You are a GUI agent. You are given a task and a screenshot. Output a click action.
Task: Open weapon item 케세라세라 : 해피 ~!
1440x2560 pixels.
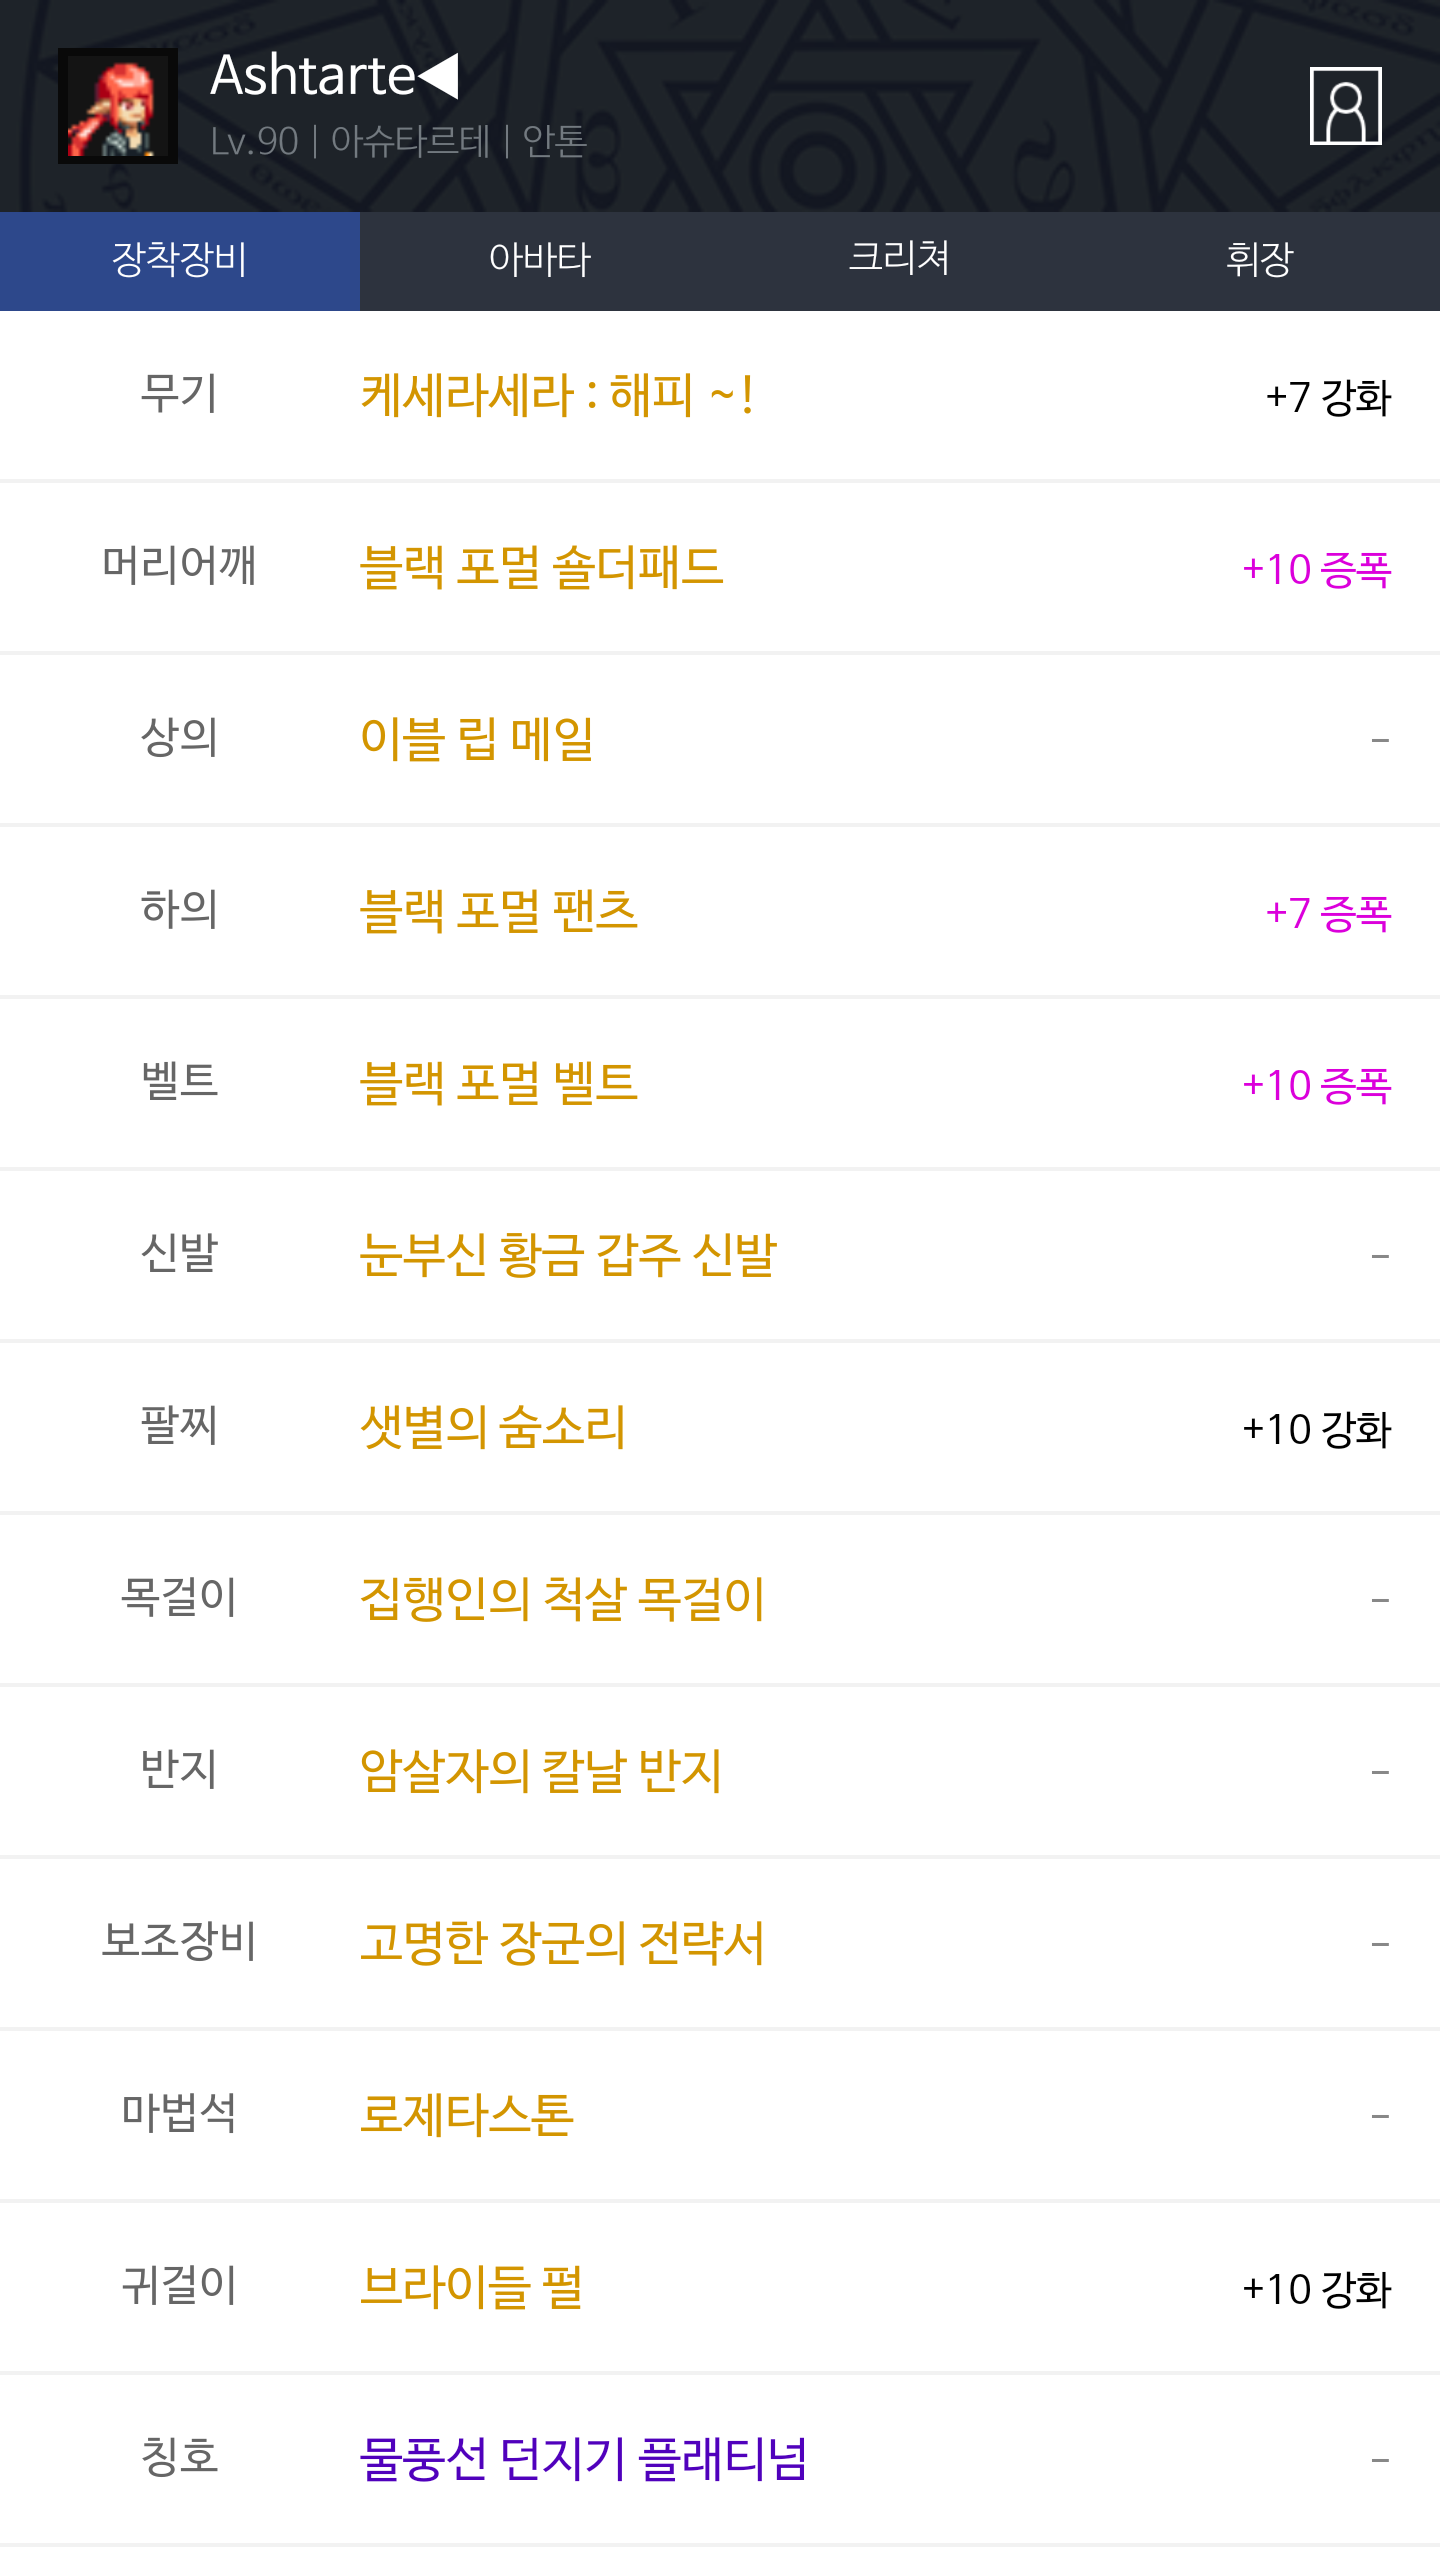coord(556,396)
